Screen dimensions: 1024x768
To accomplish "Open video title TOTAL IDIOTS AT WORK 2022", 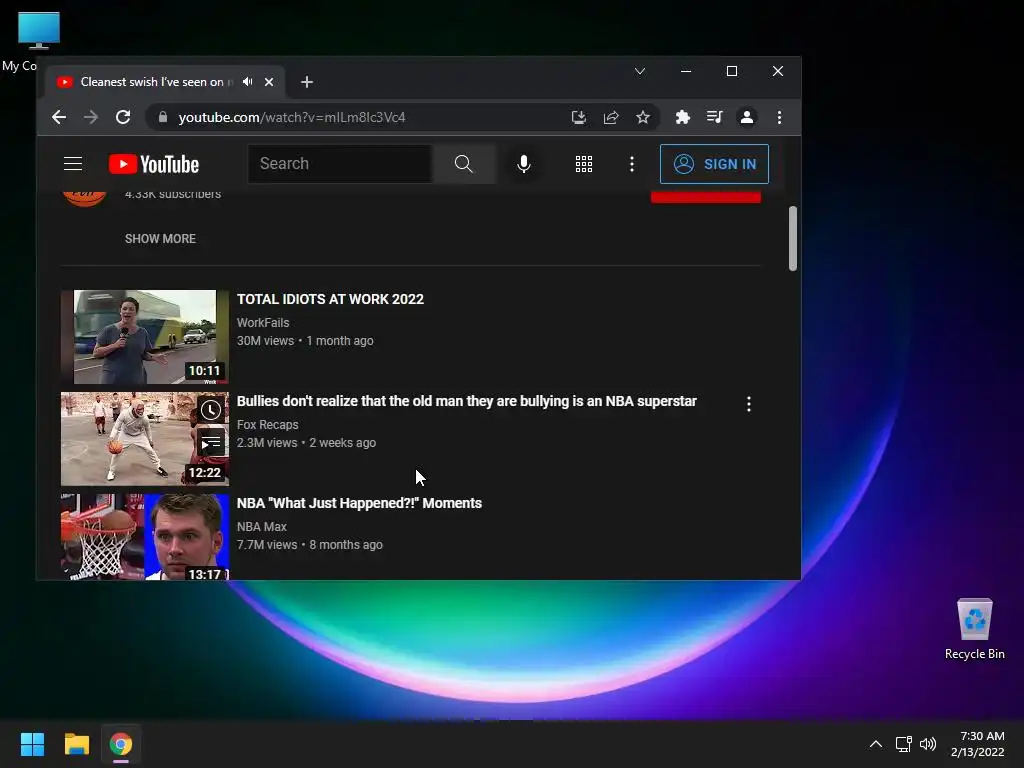I will 330,299.
